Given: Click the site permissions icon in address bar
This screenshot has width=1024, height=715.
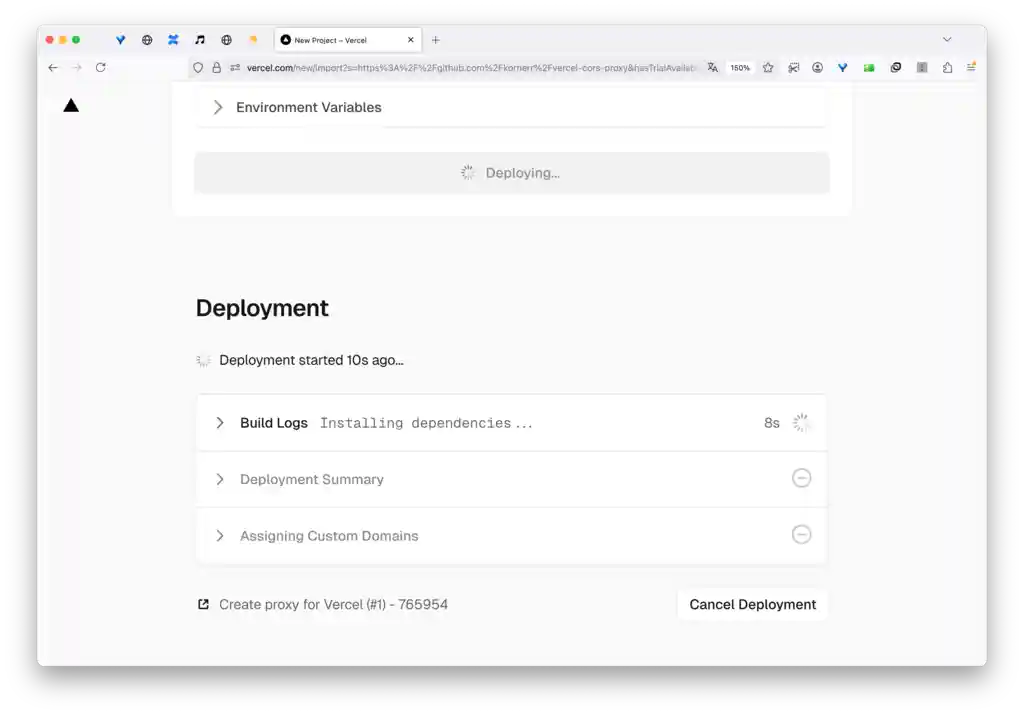Looking at the screenshot, I should [x=235, y=67].
